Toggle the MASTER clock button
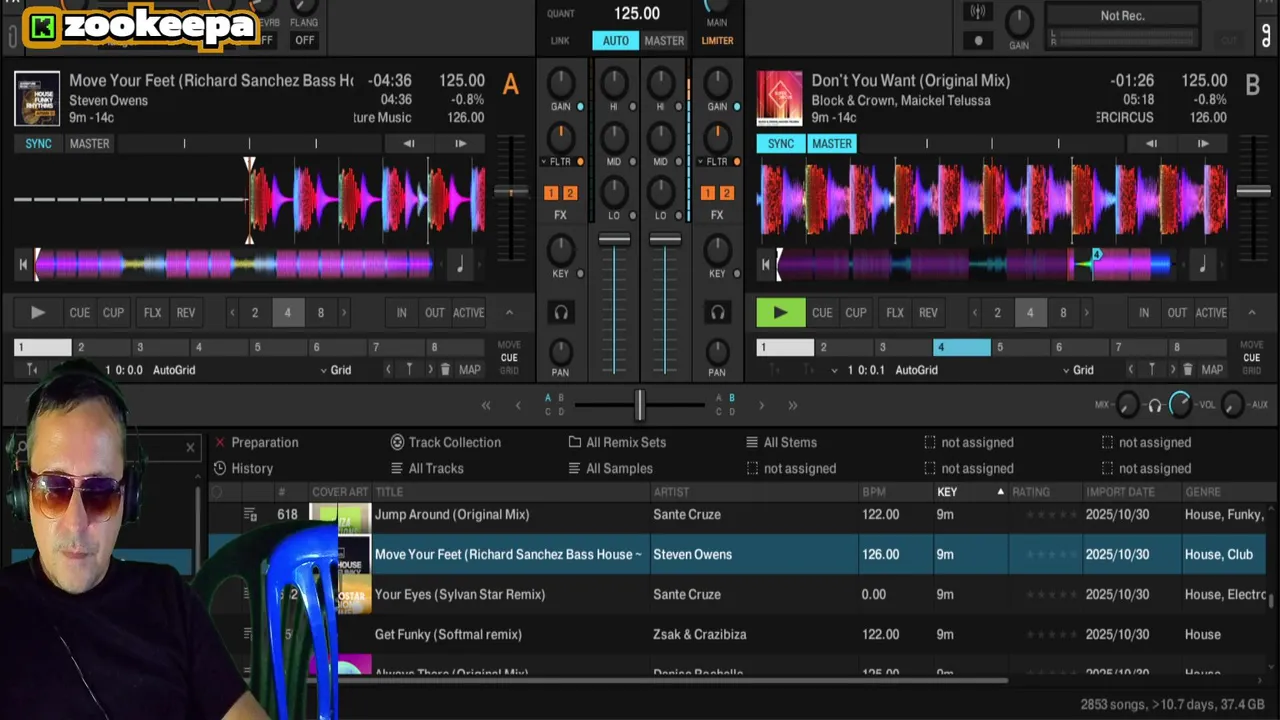 tap(664, 40)
